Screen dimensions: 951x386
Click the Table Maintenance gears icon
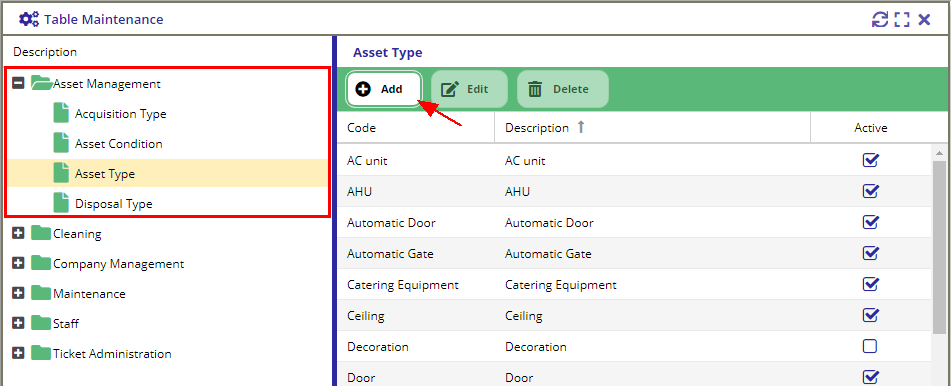(29, 19)
